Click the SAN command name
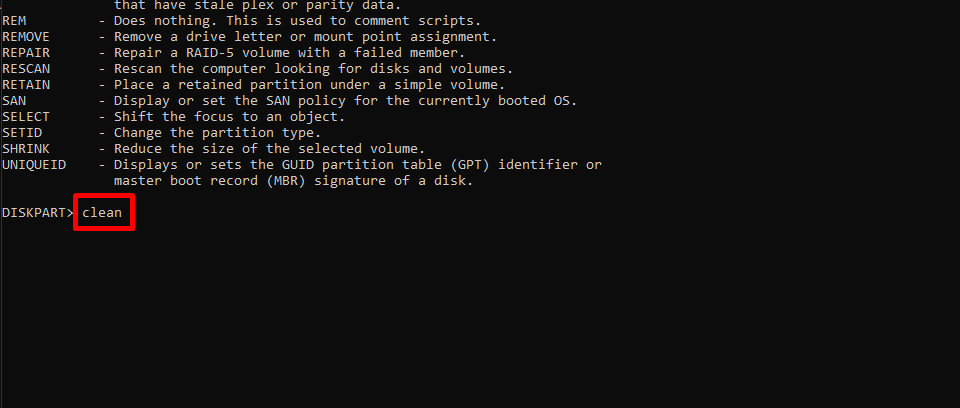The width and height of the screenshot is (960, 408). click(x=14, y=100)
